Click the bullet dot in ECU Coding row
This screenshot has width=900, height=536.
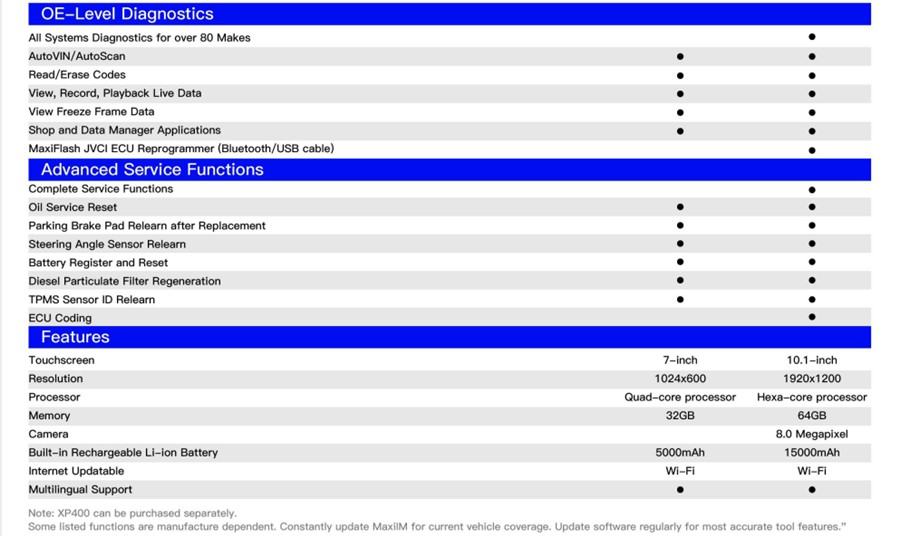click(x=812, y=317)
